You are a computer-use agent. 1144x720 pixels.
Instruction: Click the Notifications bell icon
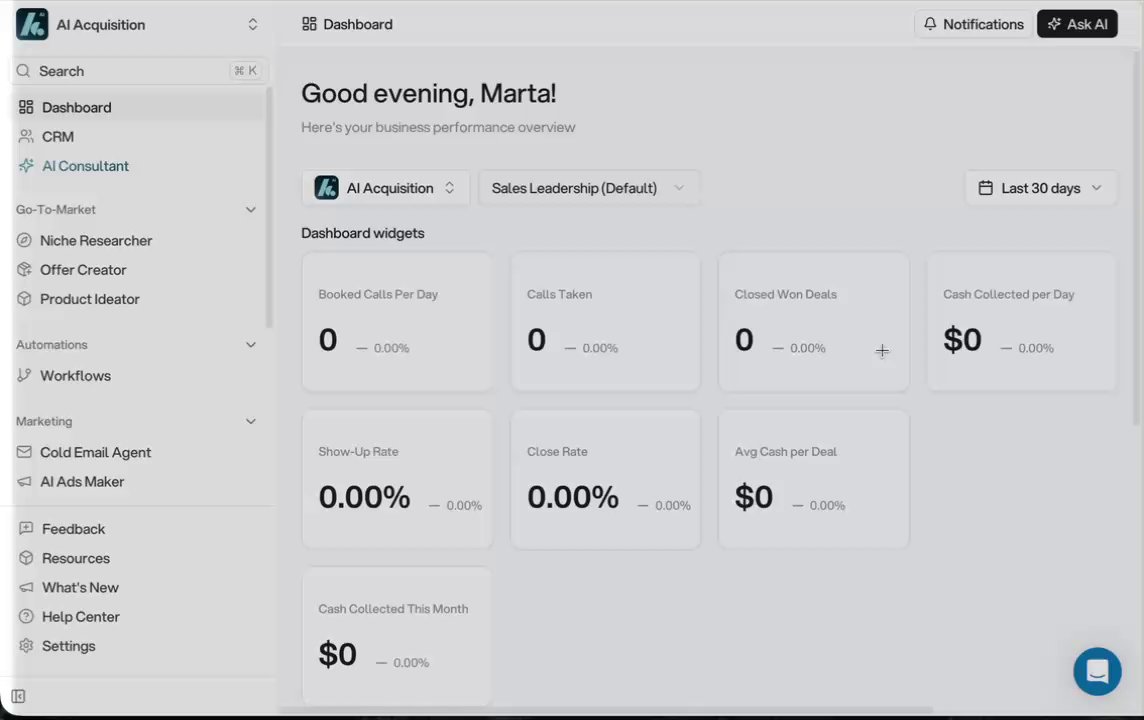pyautogui.click(x=930, y=24)
